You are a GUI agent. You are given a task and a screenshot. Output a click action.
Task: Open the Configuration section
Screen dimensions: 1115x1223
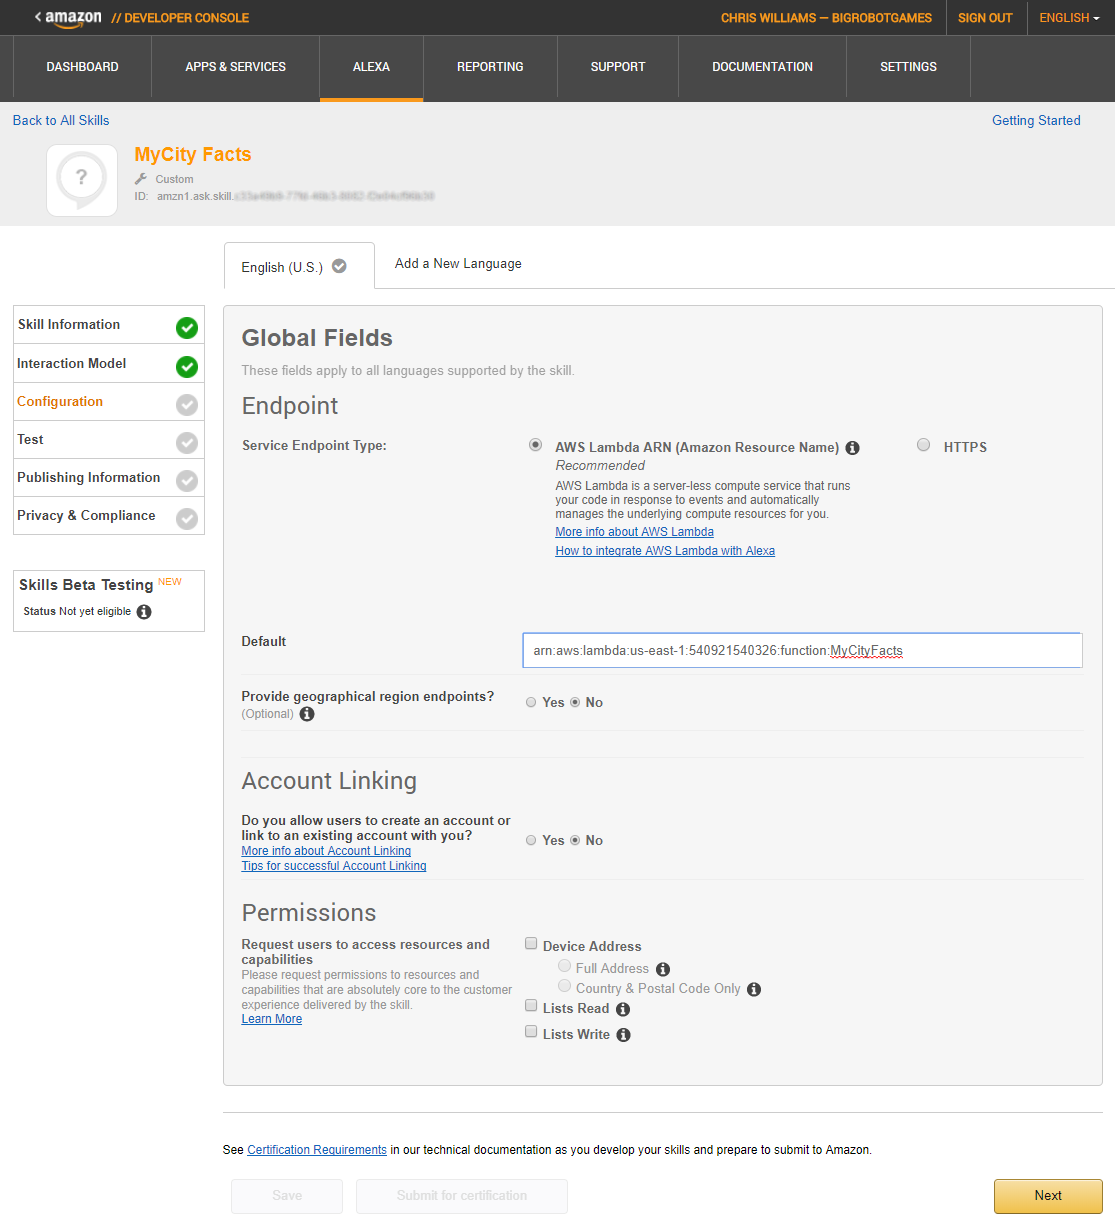click(109, 402)
